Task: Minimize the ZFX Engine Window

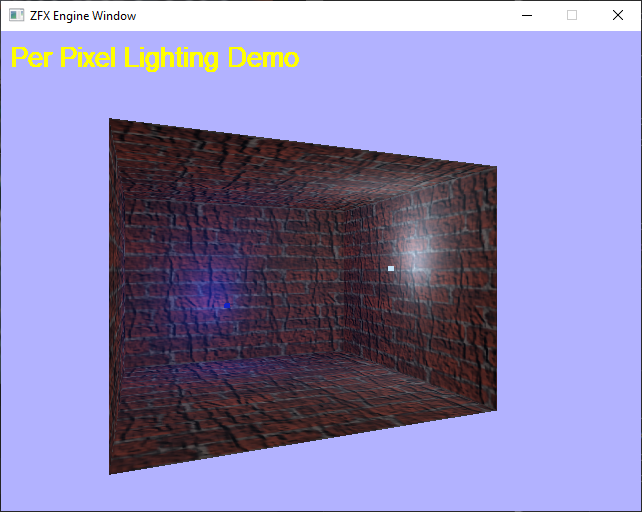Action: [526, 16]
